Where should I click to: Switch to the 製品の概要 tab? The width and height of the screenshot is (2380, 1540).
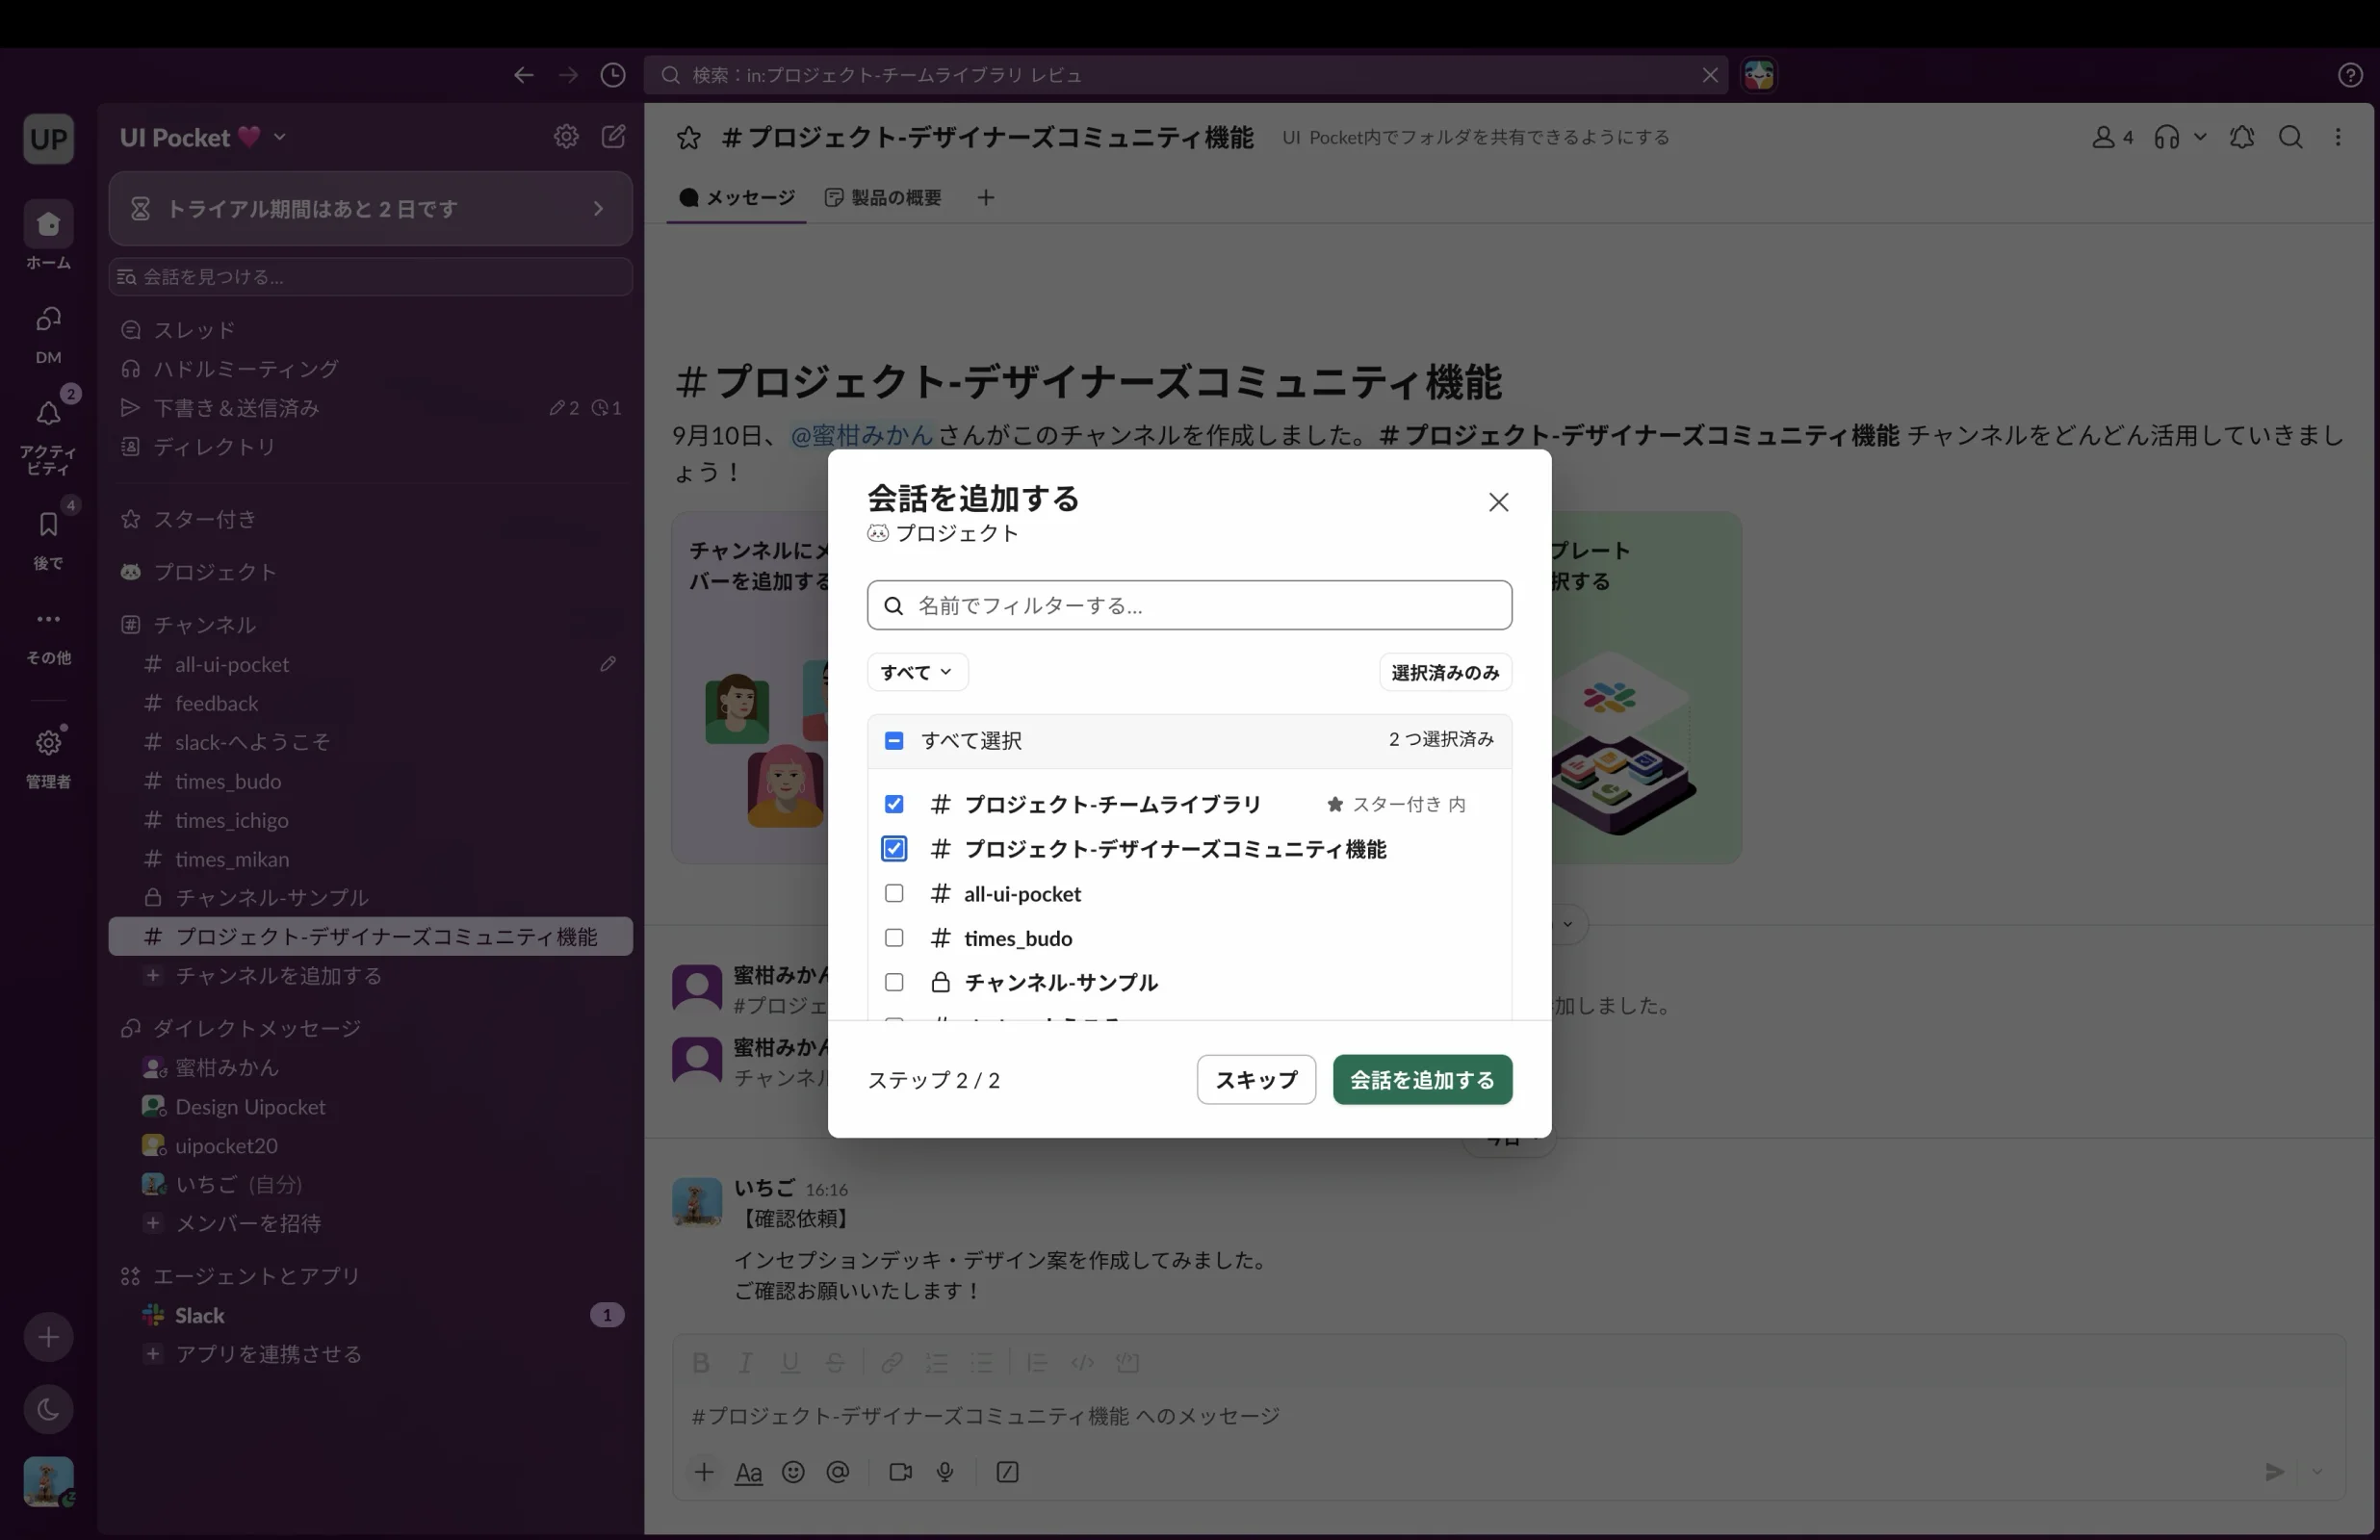tap(883, 197)
